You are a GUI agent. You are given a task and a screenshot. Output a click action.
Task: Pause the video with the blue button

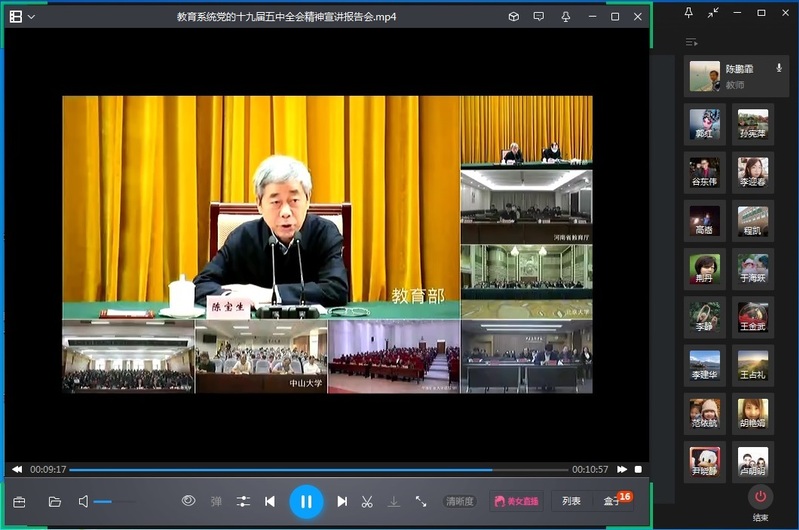pos(306,501)
